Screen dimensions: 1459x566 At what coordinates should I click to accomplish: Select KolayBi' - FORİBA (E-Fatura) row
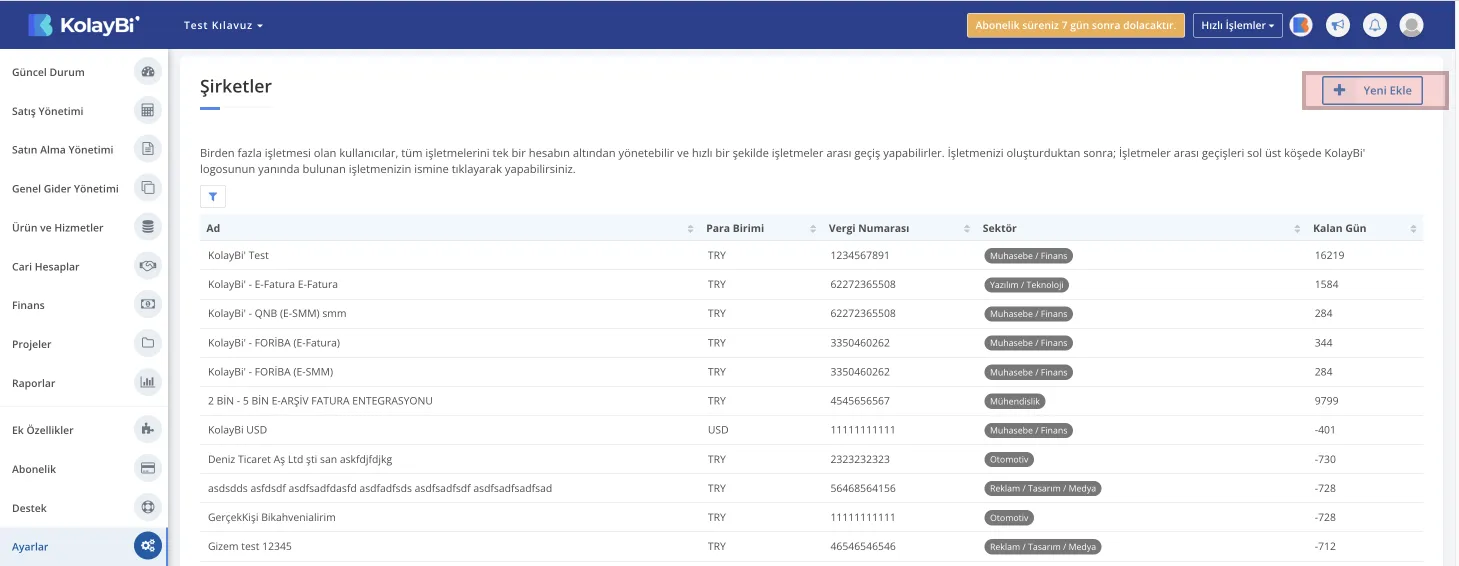tap(811, 342)
